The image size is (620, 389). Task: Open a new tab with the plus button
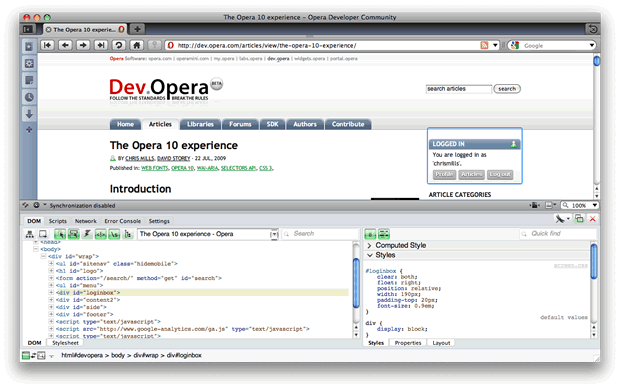137,29
